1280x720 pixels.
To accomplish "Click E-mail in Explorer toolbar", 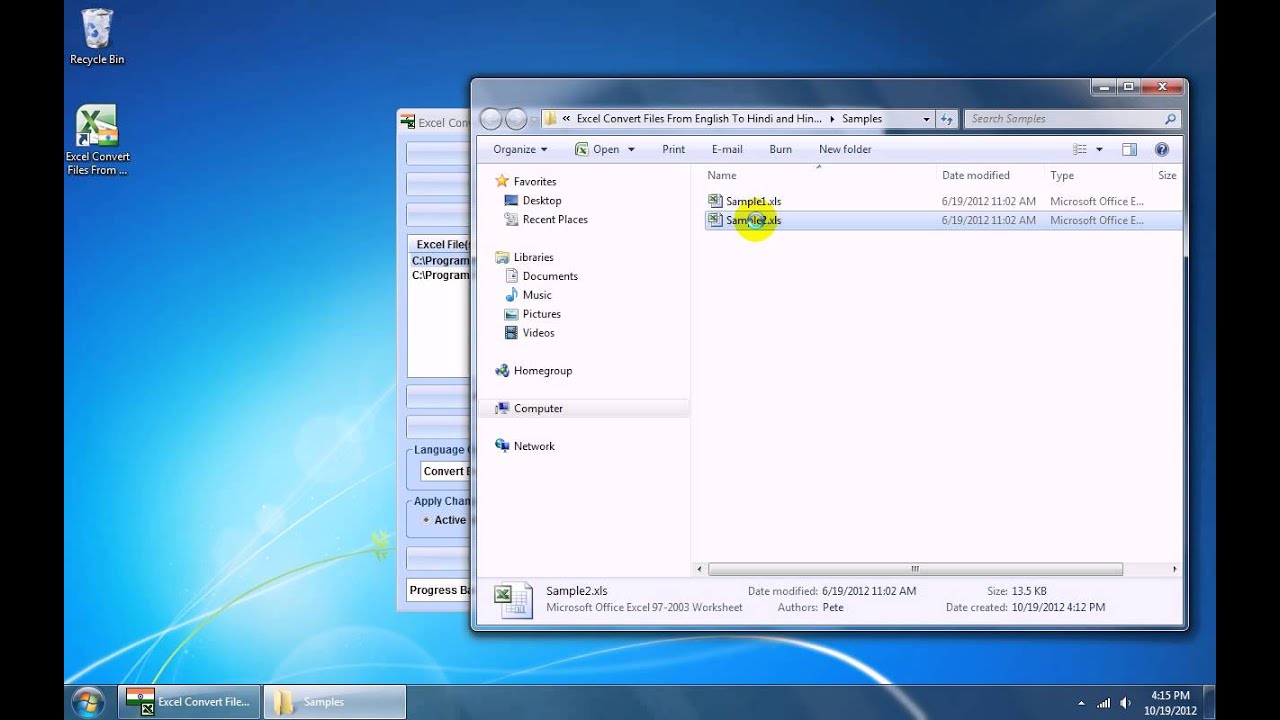I will click(x=727, y=149).
